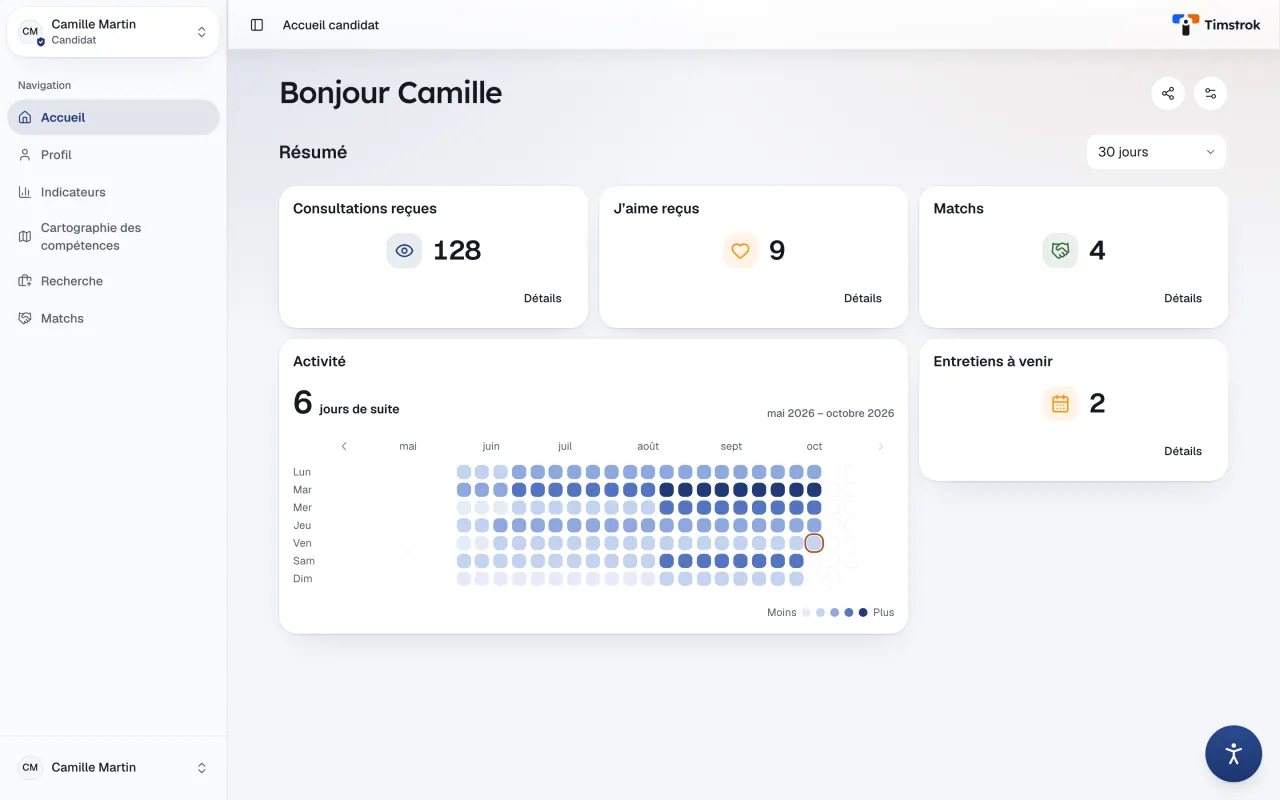1280x800 pixels.
Task: Open Détails for Entretiens à venir
Action: point(1182,451)
